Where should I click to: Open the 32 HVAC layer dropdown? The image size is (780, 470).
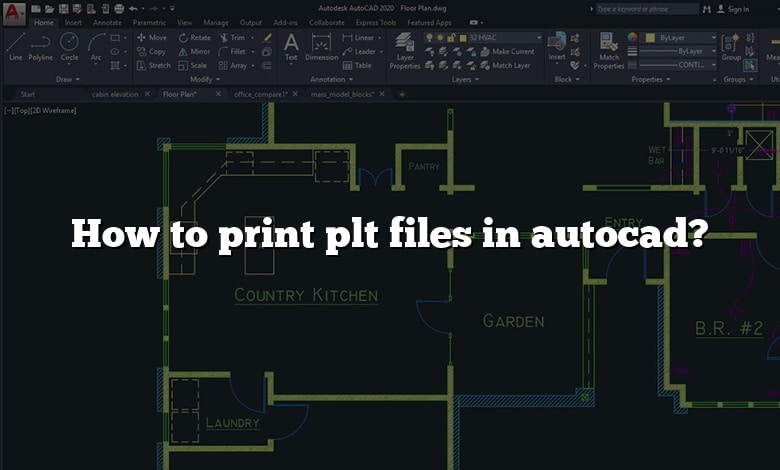point(483,38)
